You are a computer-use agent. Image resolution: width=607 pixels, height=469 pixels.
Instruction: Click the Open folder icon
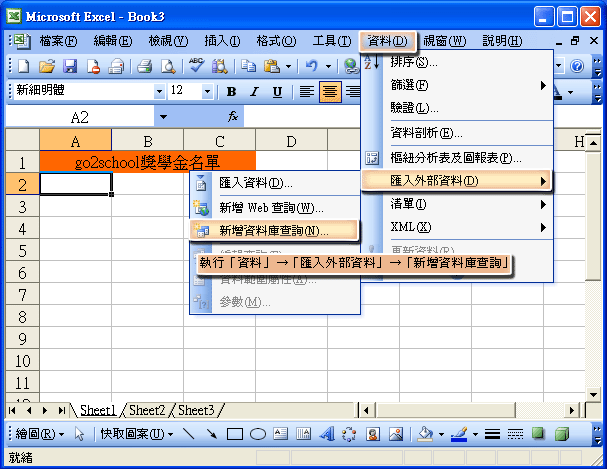coord(47,66)
